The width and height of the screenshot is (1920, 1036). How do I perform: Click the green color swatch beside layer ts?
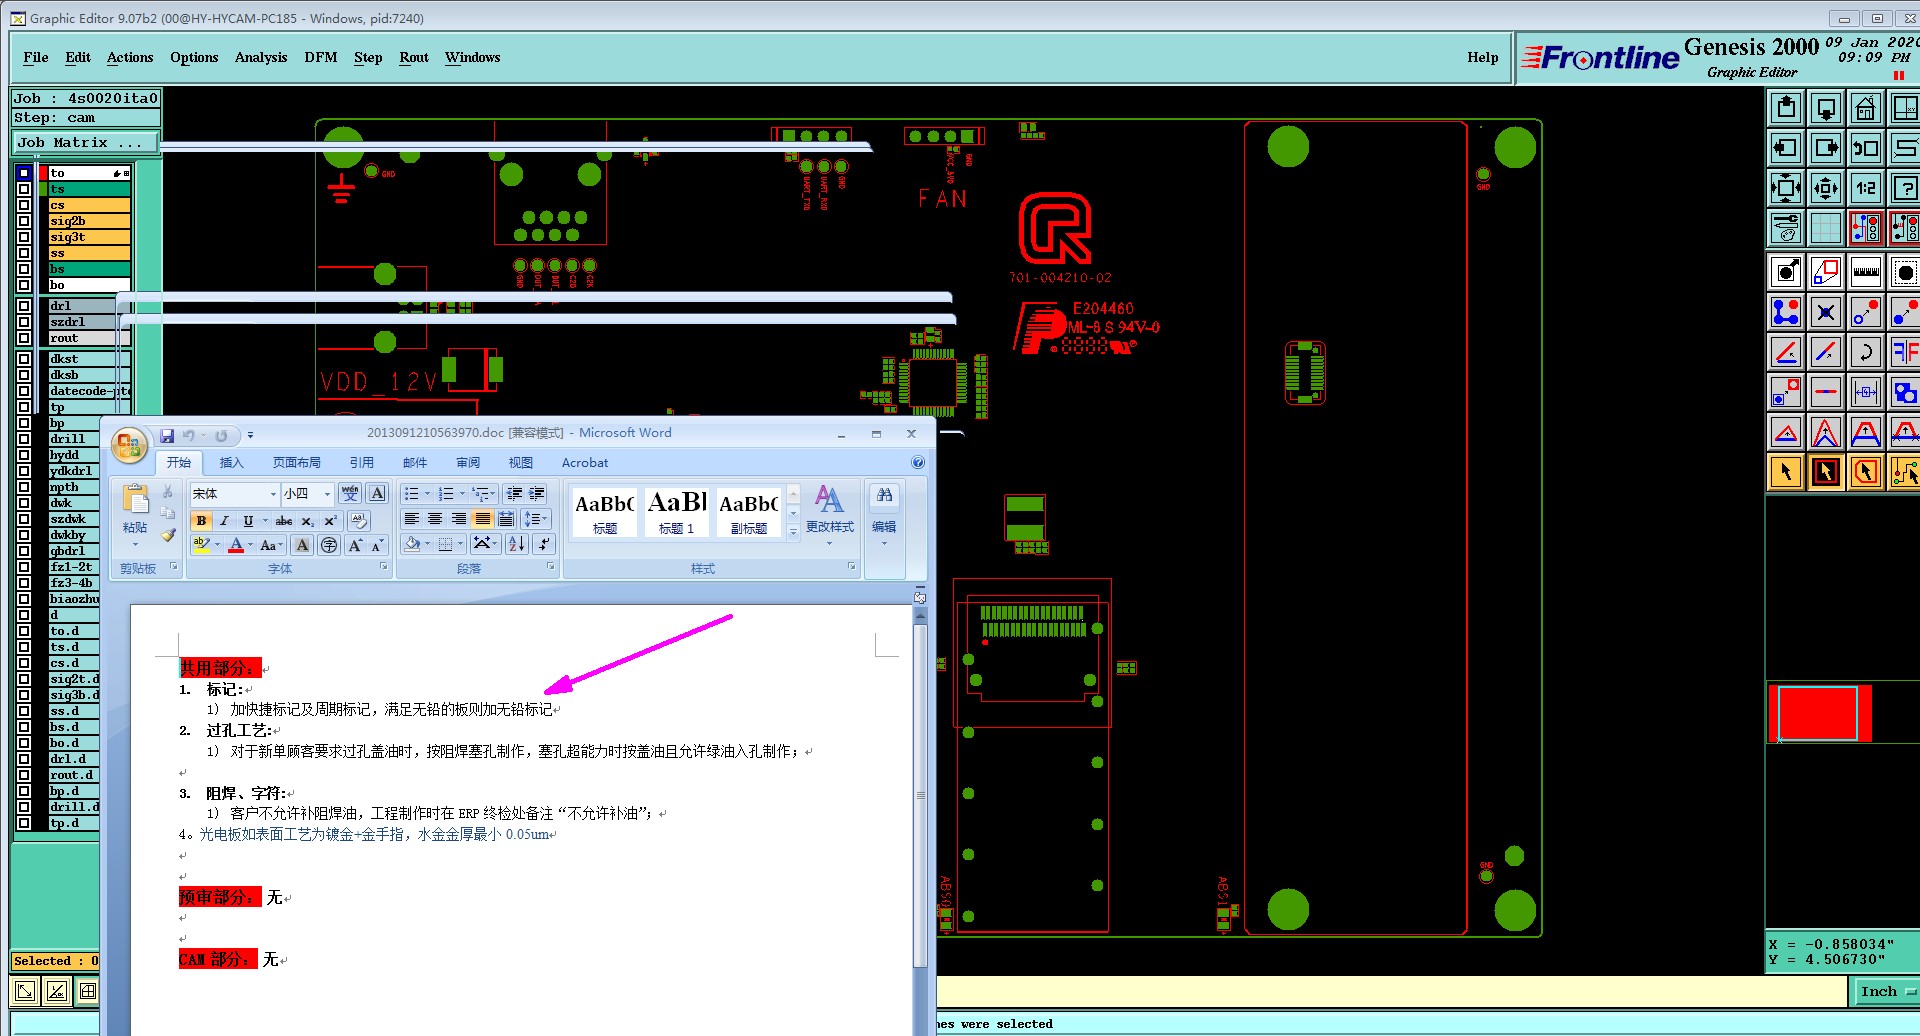pyautogui.click(x=43, y=189)
